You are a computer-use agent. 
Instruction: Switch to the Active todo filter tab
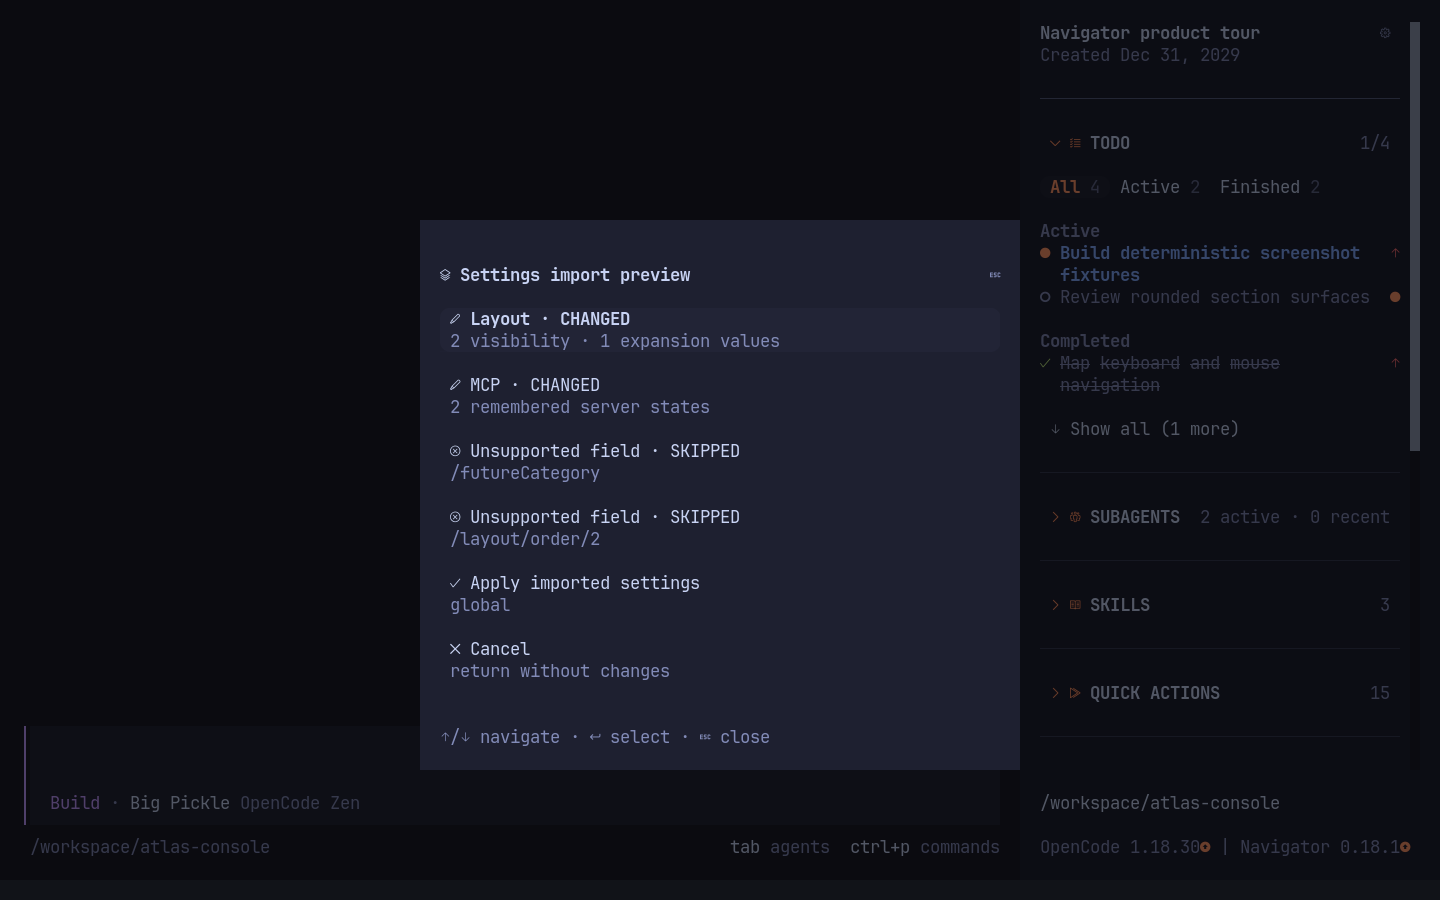1160,187
